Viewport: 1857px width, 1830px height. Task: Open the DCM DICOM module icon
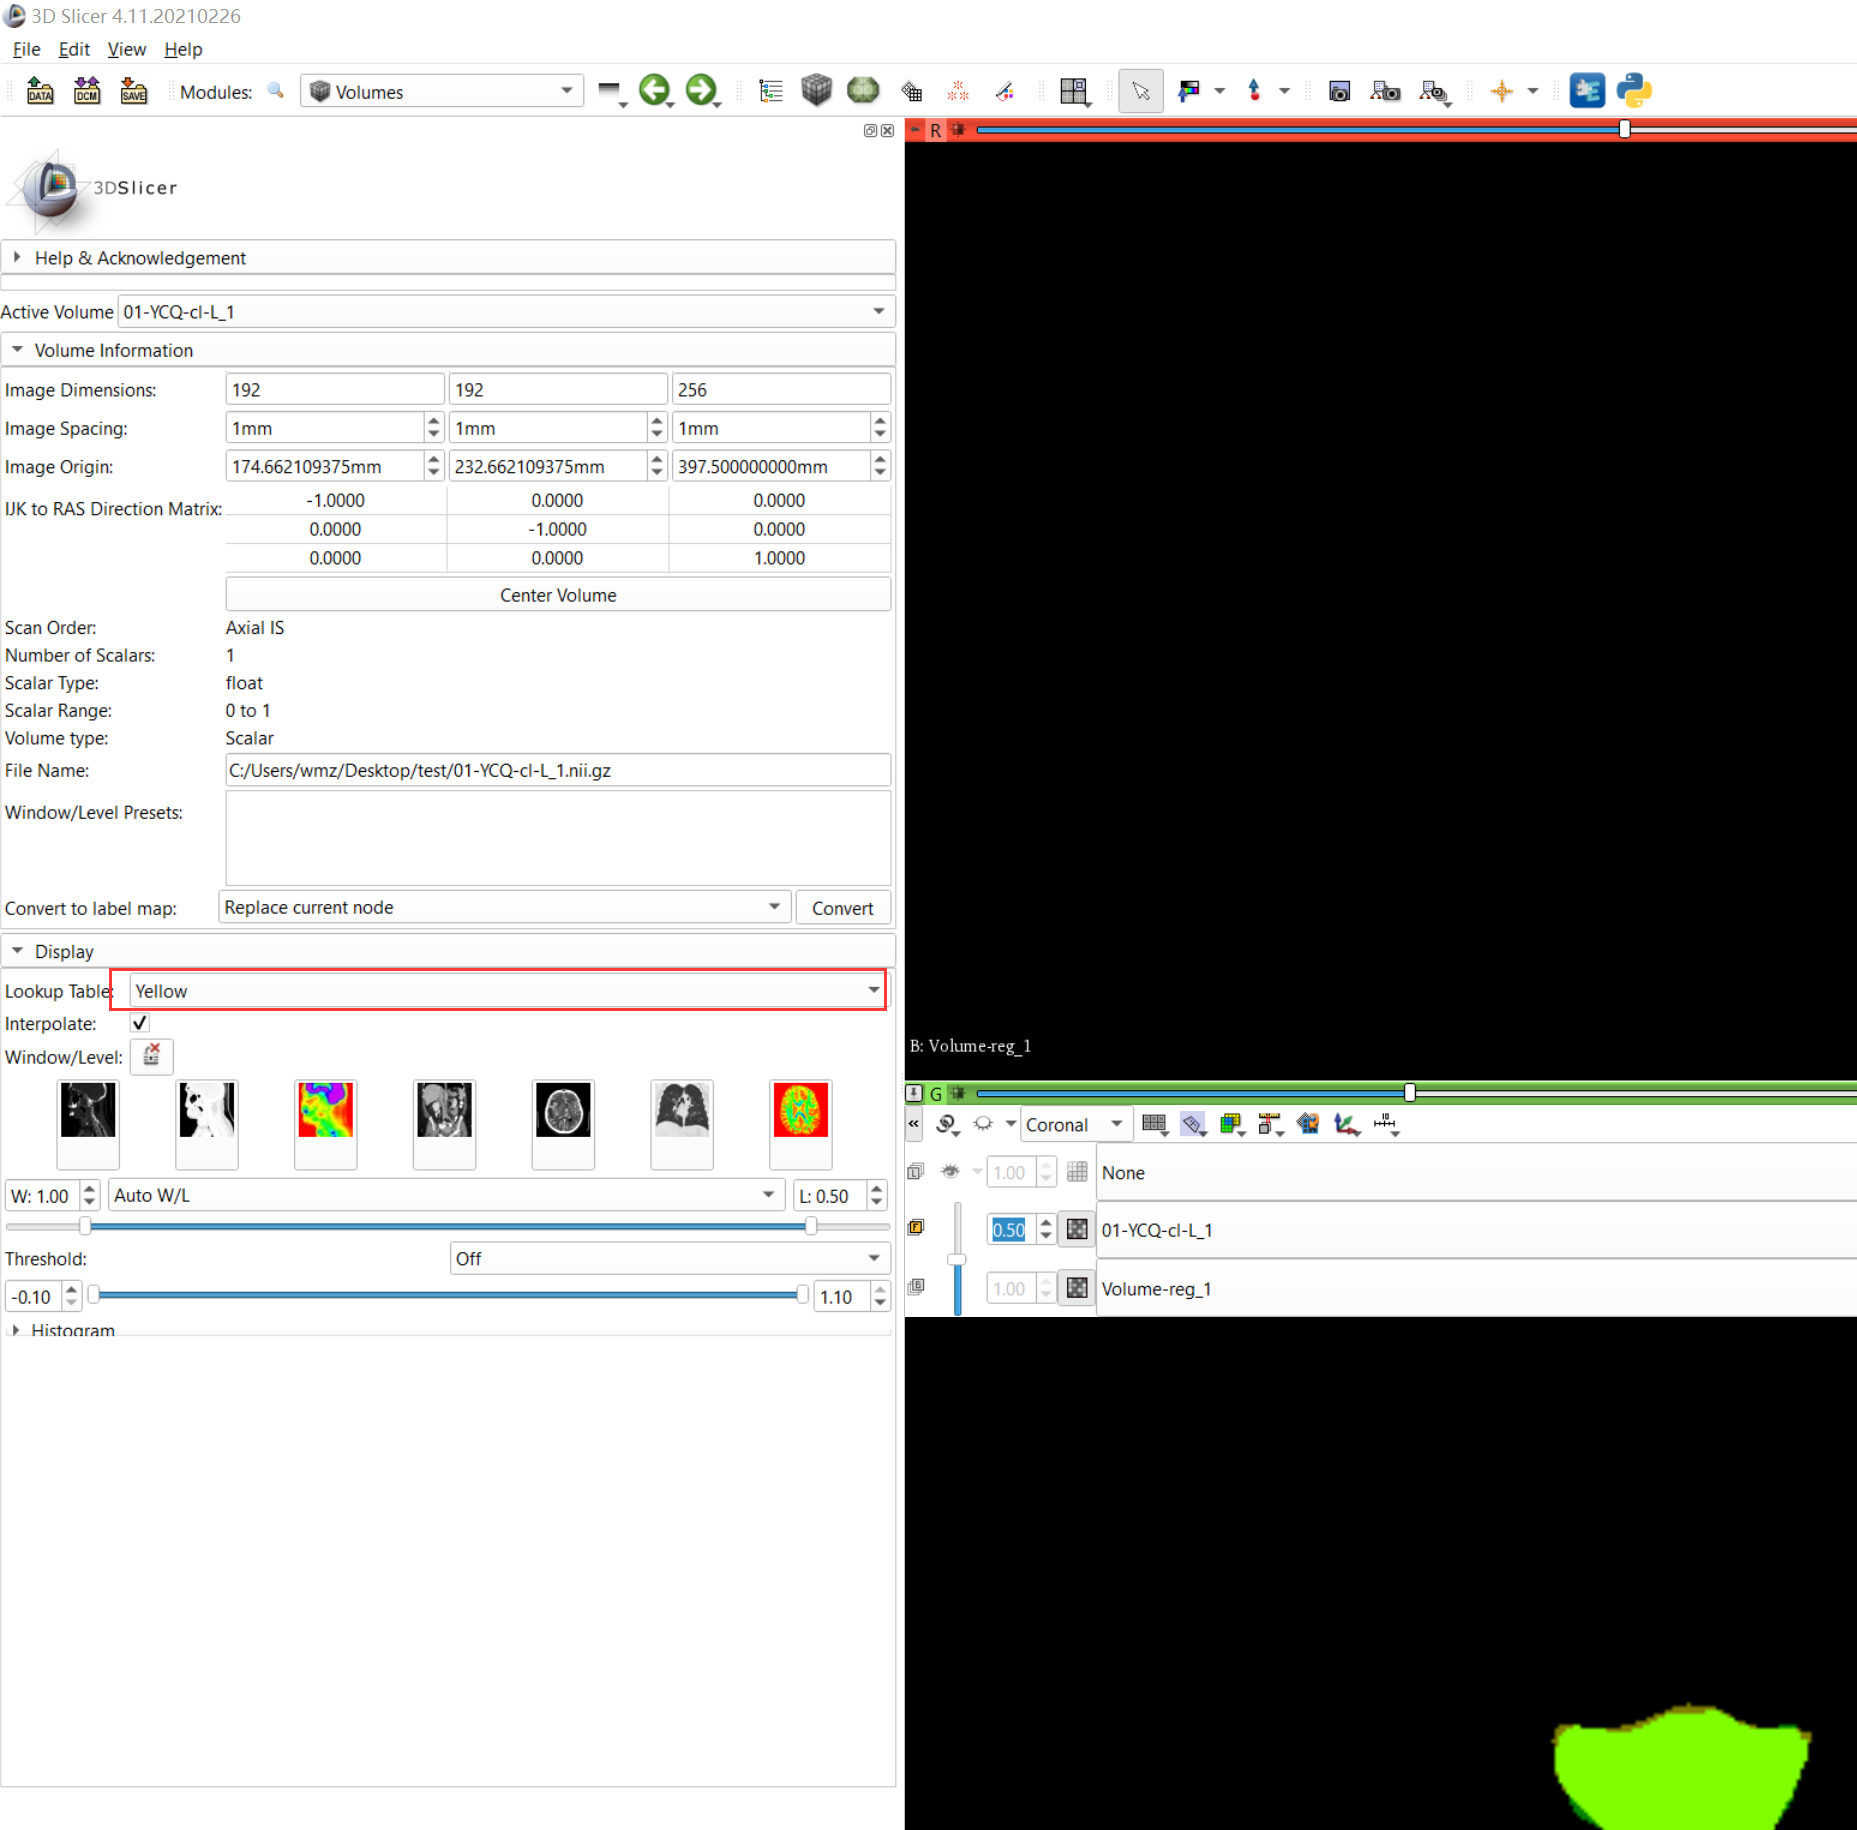click(x=87, y=90)
